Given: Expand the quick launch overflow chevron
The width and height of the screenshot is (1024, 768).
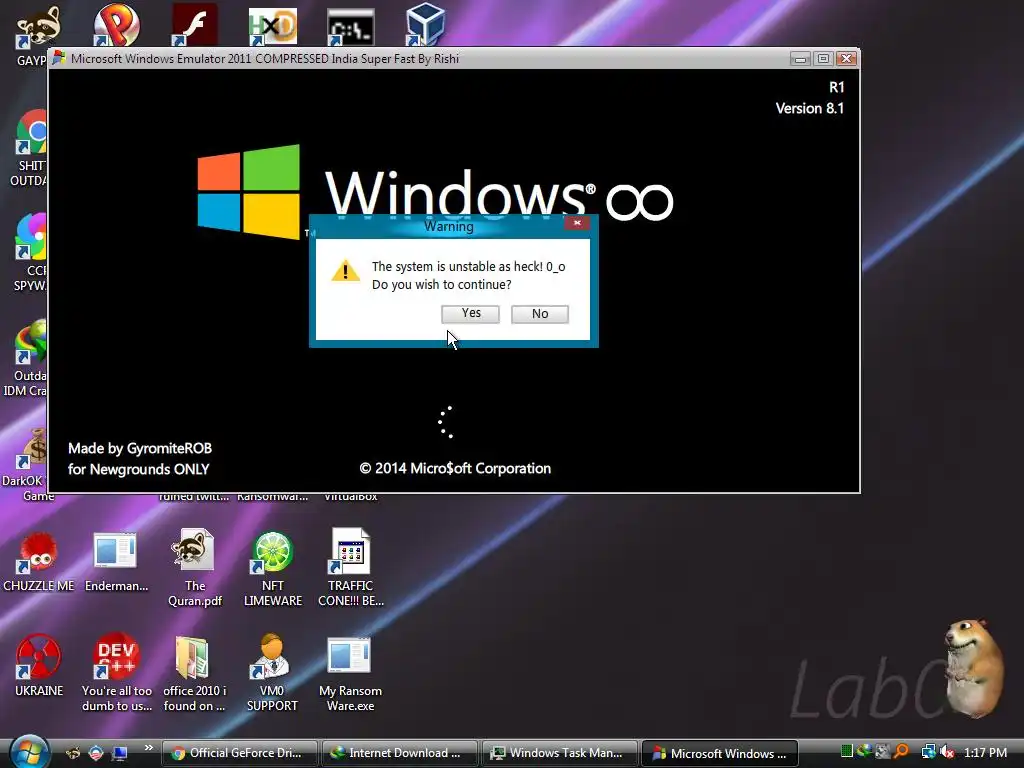Looking at the screenshot, I should click(148, 748).
